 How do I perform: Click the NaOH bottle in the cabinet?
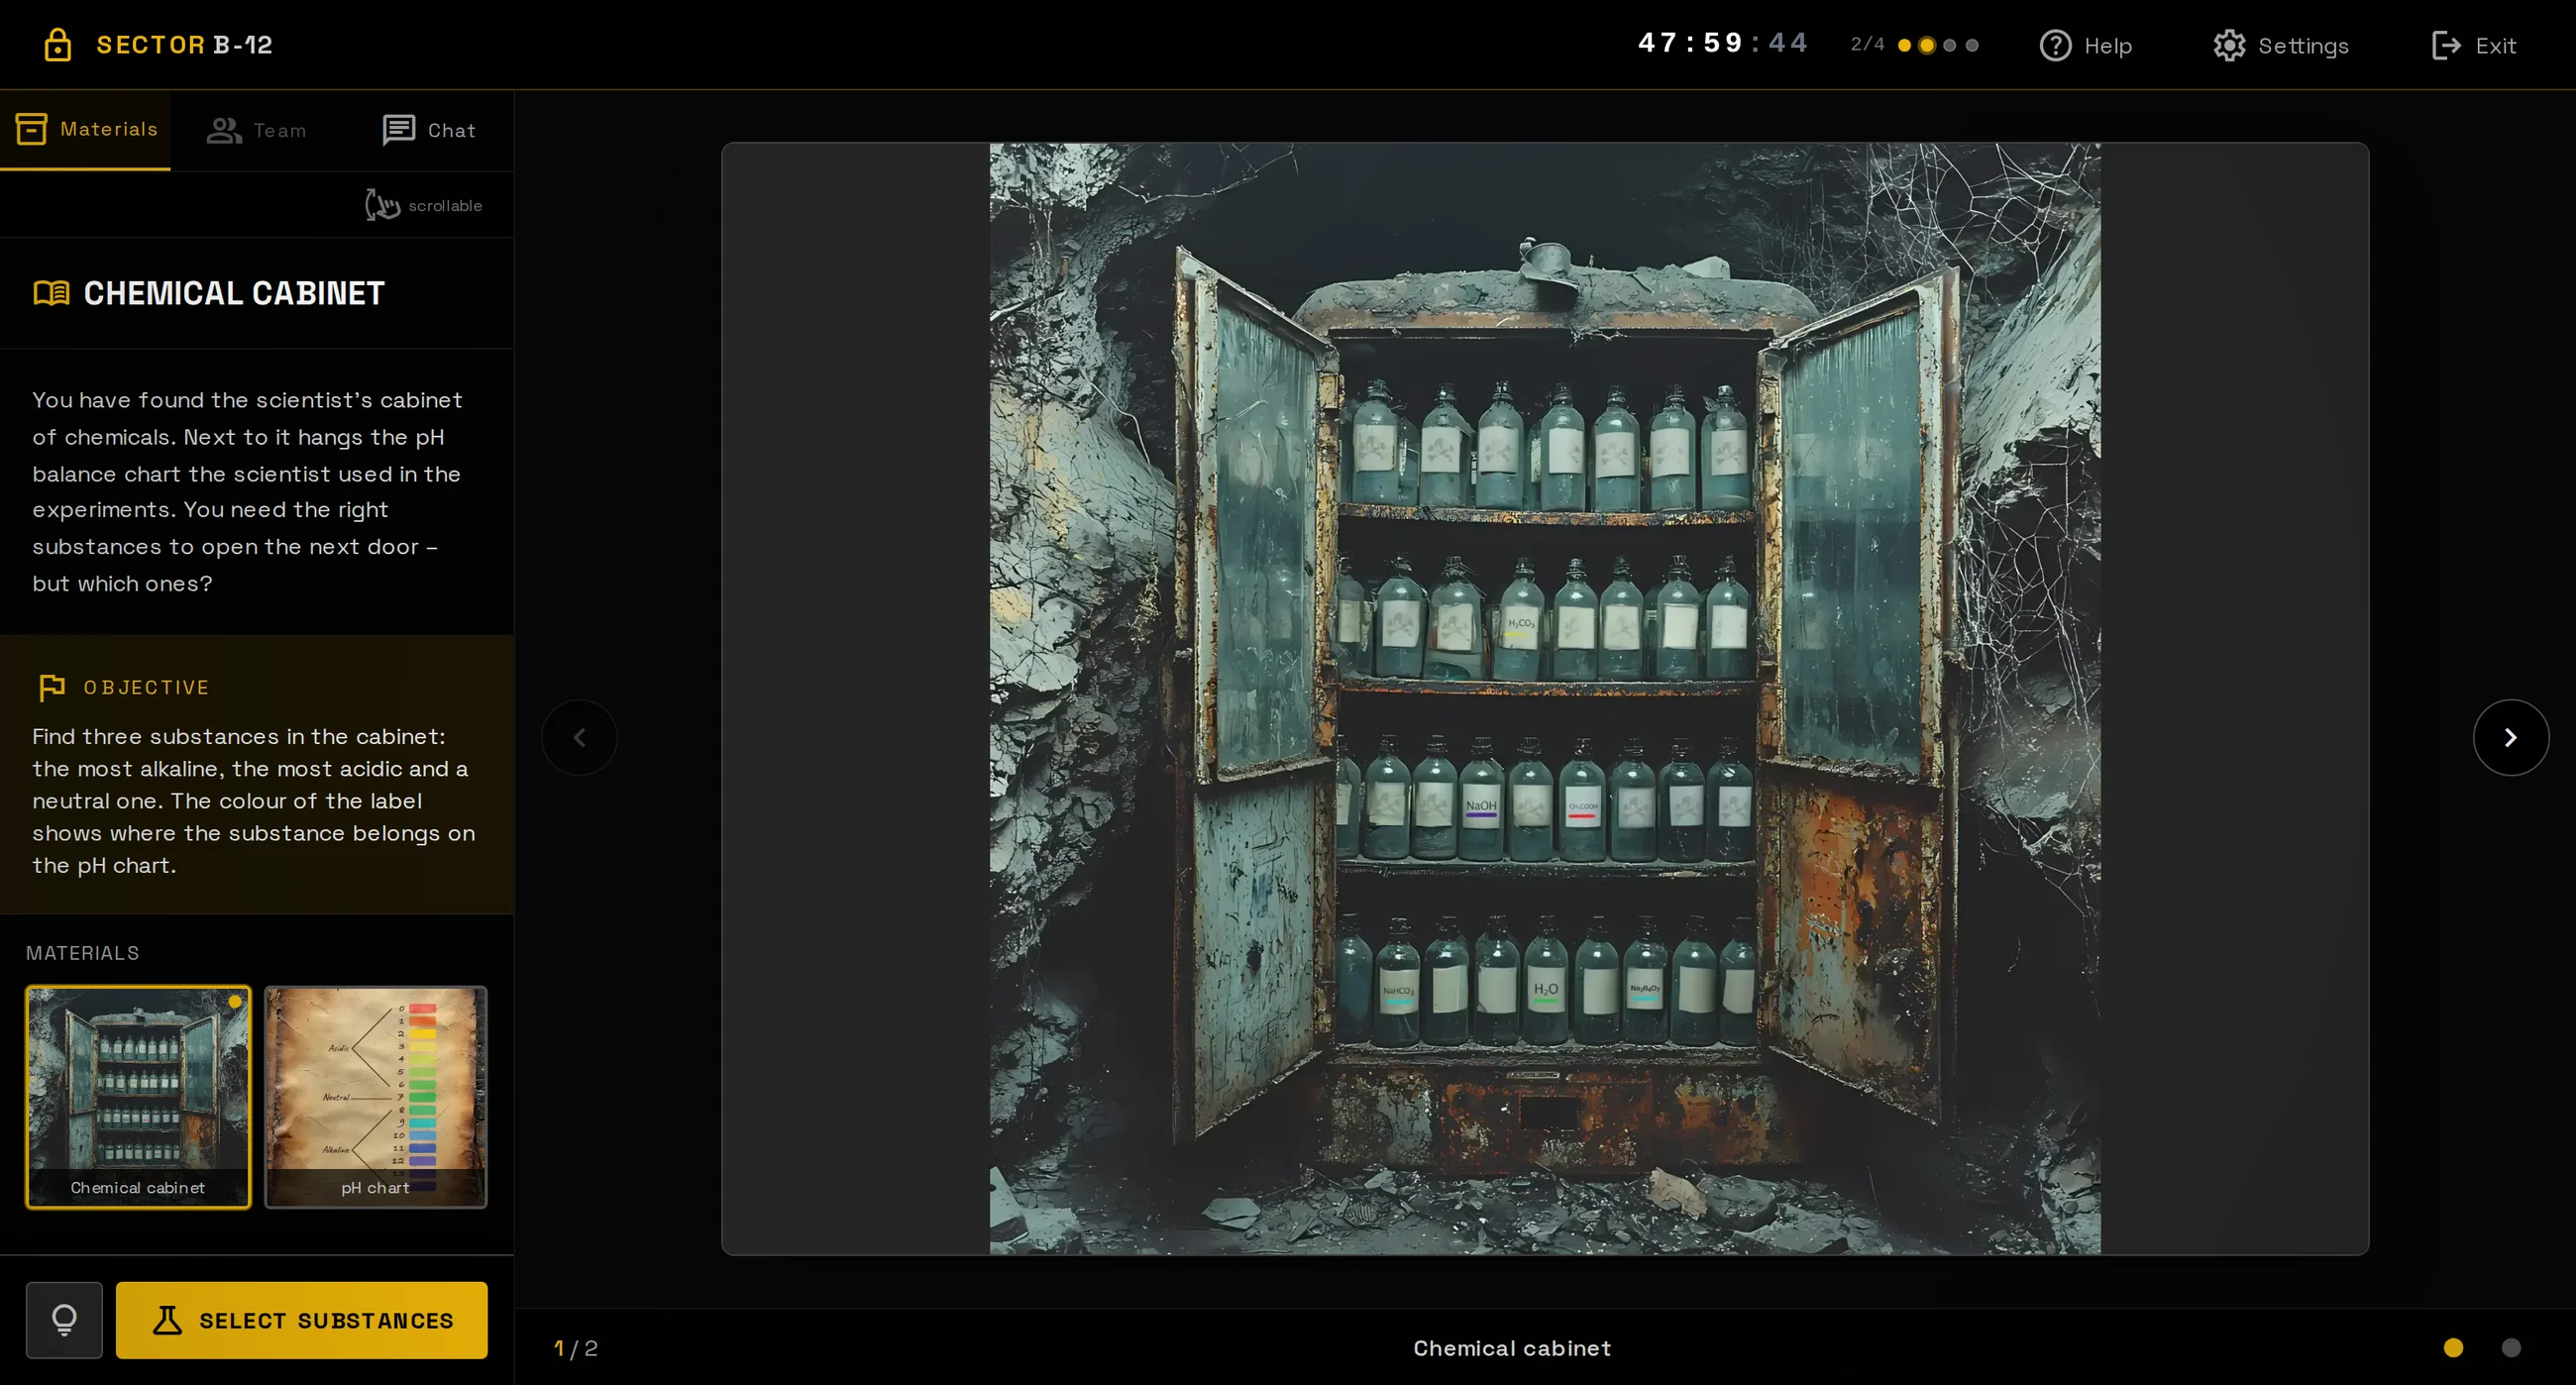[x=1481, y=802]
